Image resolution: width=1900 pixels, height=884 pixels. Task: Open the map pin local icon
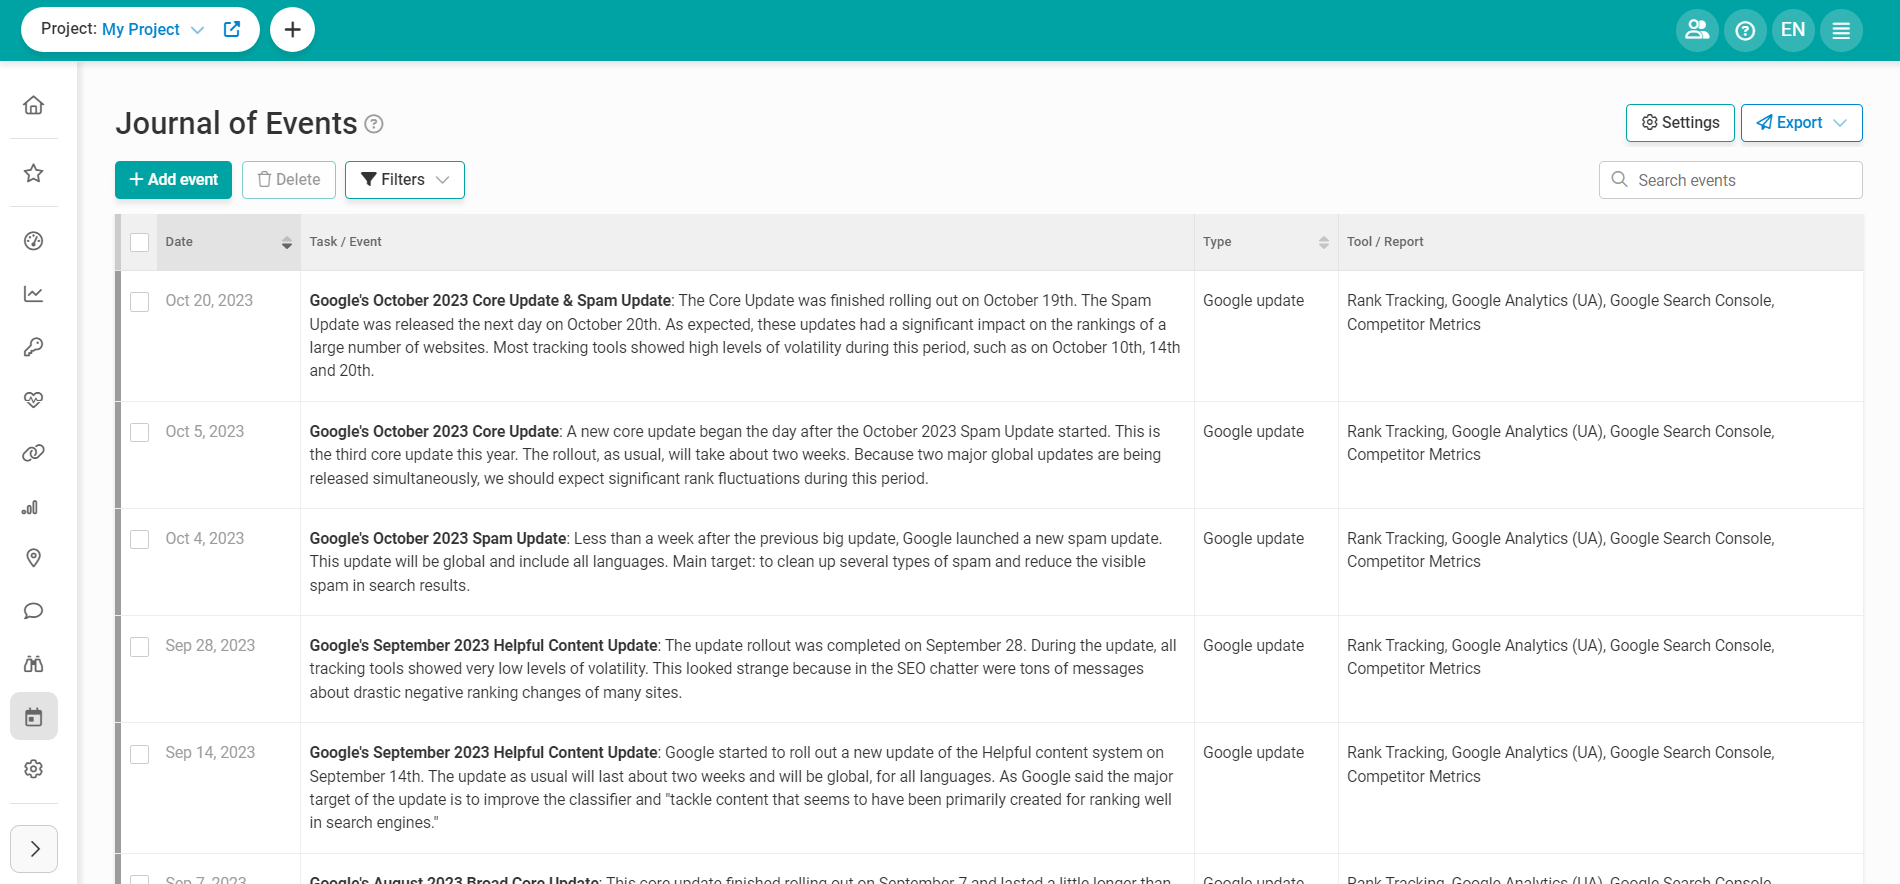point(34,558)
